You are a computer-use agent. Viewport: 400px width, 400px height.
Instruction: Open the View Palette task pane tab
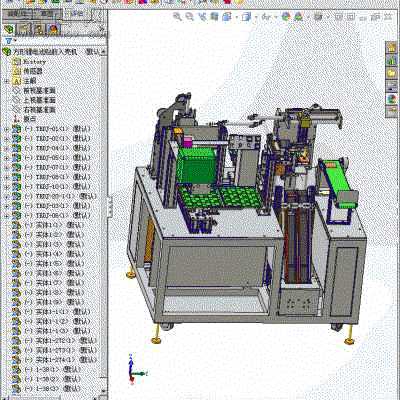coord(392,86)
